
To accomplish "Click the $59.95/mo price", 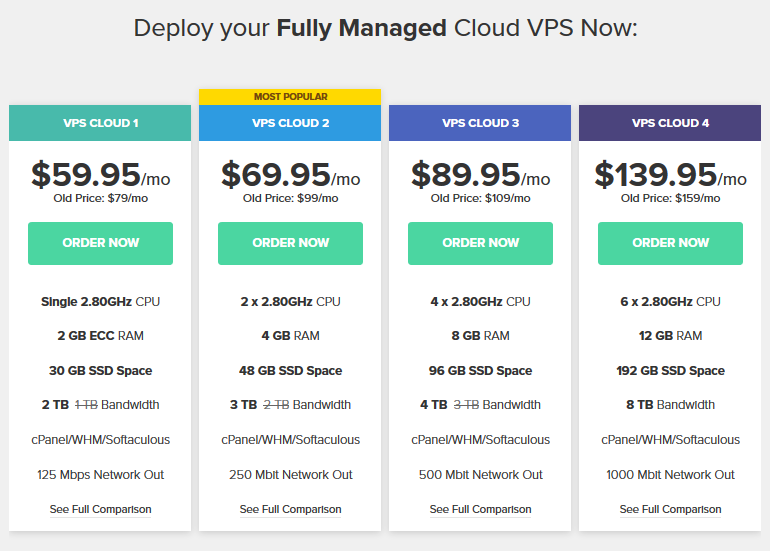I will 101,175.
